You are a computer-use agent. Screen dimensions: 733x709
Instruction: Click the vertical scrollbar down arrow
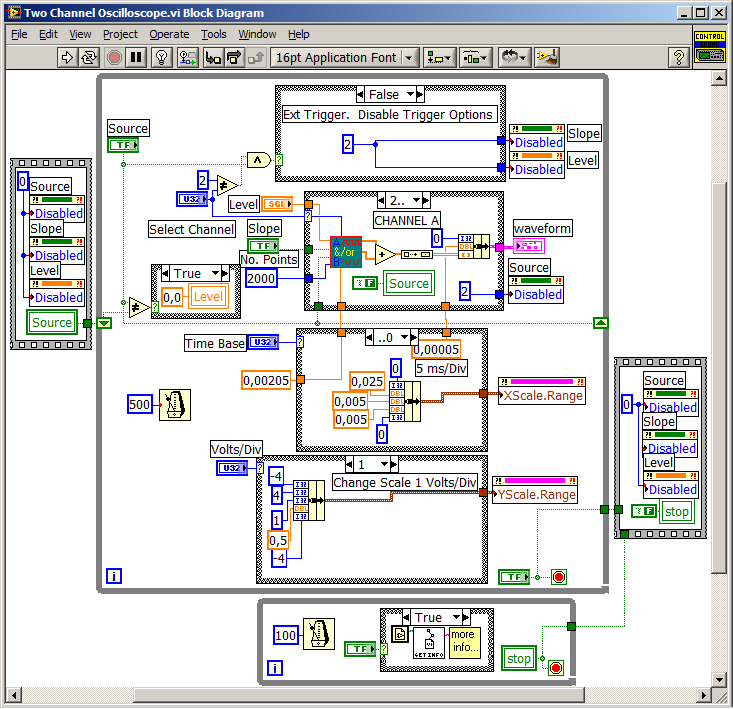719,680
